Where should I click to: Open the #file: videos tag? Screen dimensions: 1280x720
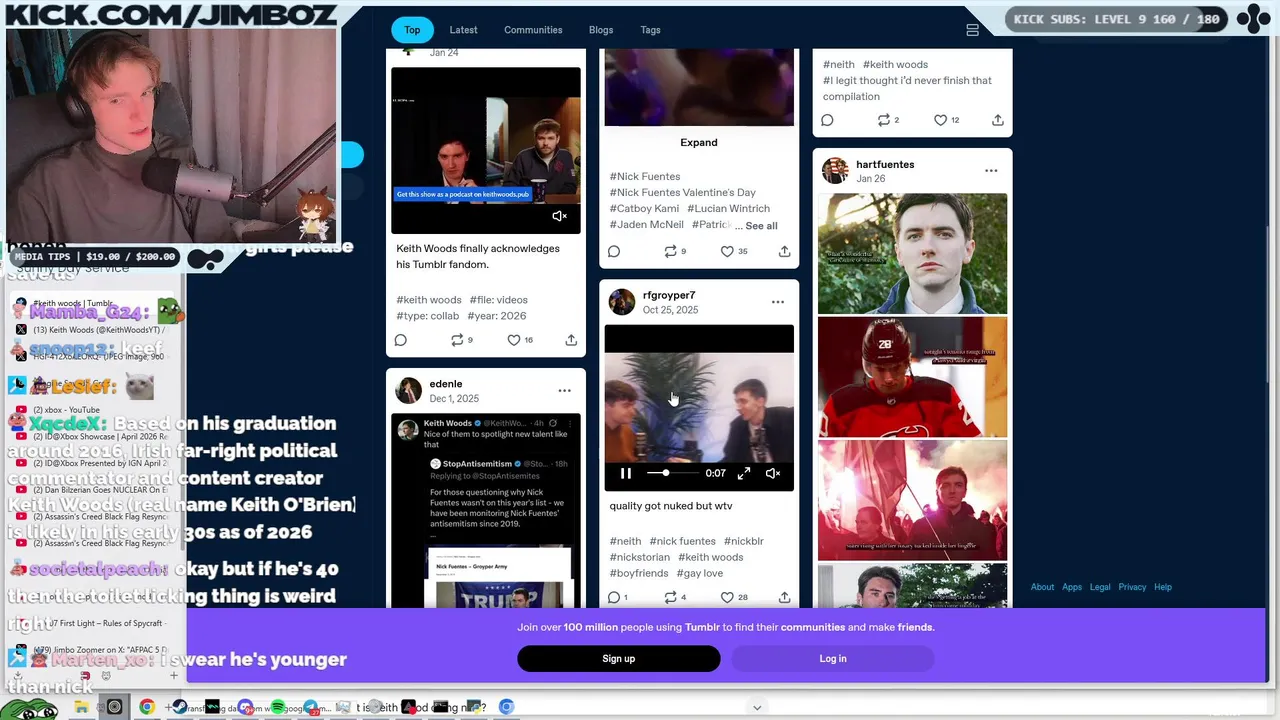click(499, 300)
